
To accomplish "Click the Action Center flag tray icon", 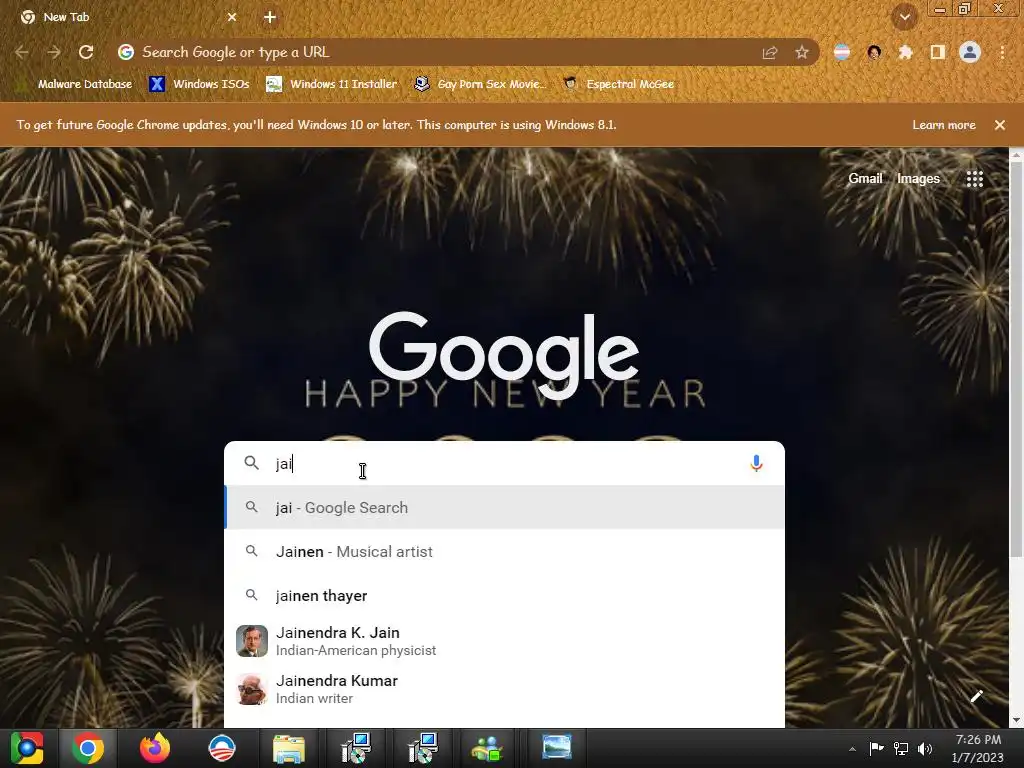I will [876, 749].
